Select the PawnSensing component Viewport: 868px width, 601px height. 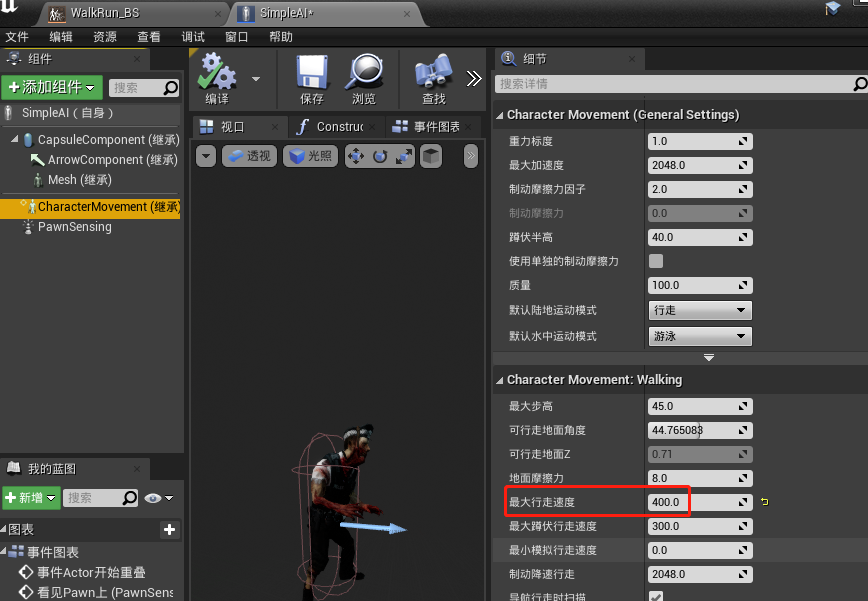(x=74, y=227)
